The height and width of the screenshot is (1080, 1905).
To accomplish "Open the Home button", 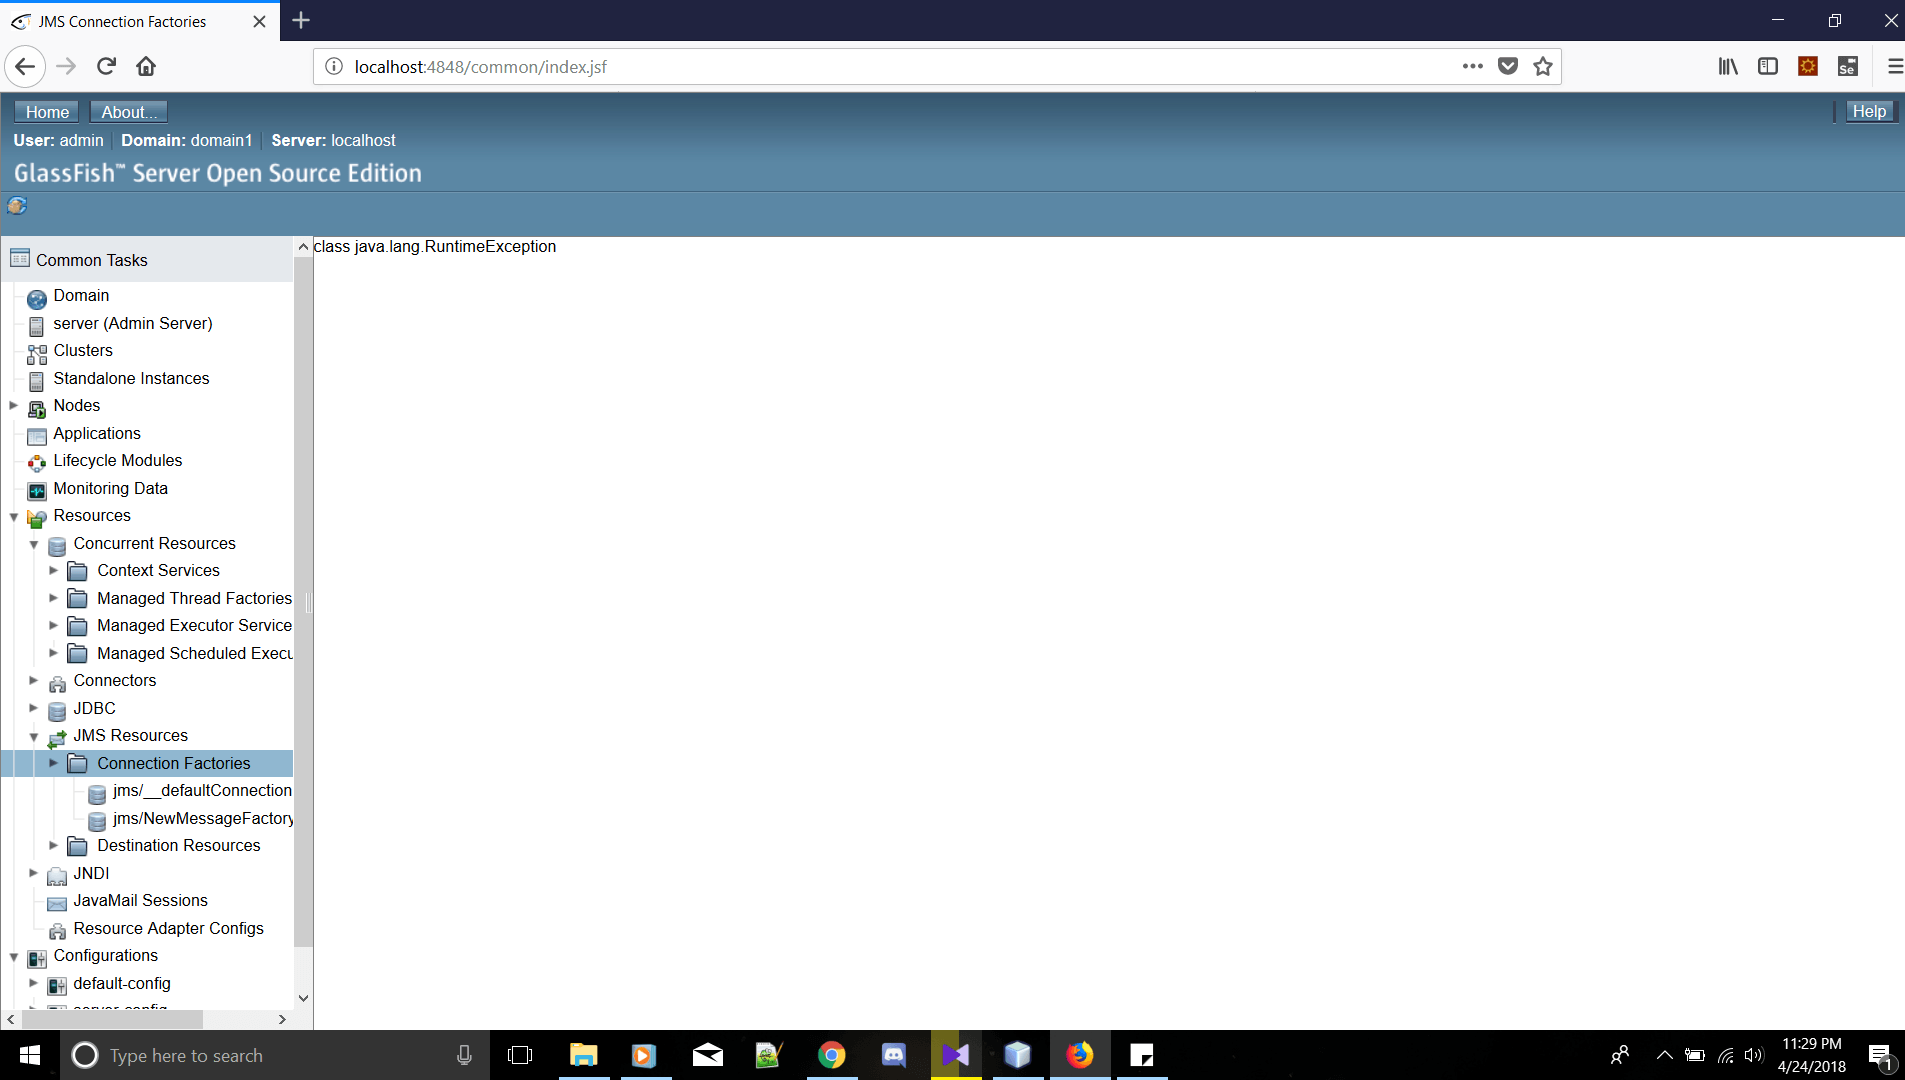I will coord(47,112).
